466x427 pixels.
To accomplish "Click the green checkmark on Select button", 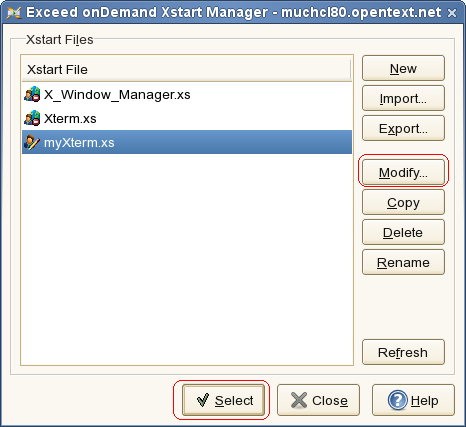I will [x=203, y=400].
